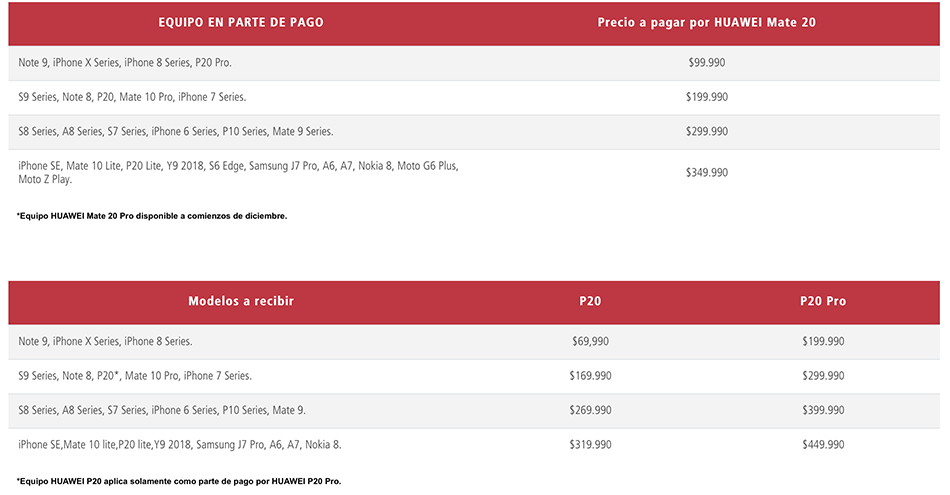950x495 pixels.
Task: Click the $169.990 P20 price cell
Action: pos(590,376)
